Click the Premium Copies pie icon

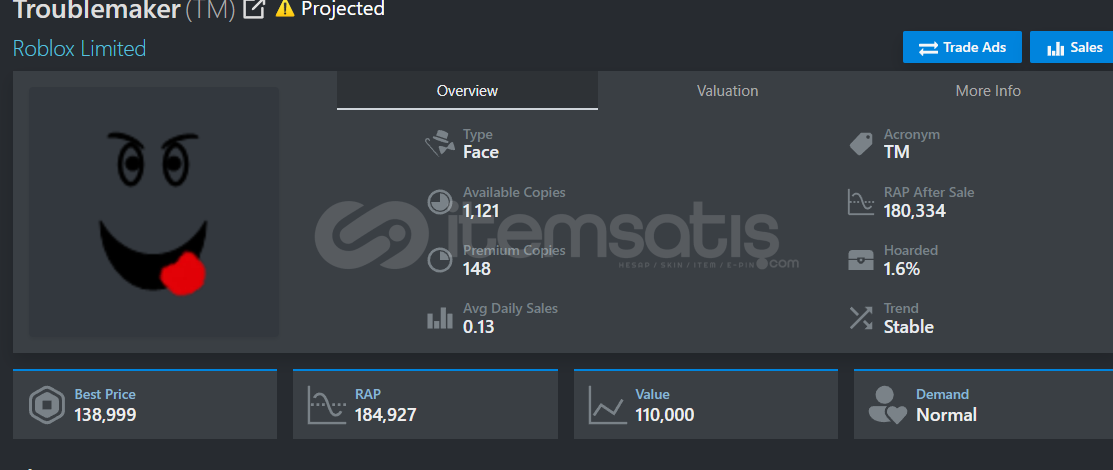[x=439, y=260]
